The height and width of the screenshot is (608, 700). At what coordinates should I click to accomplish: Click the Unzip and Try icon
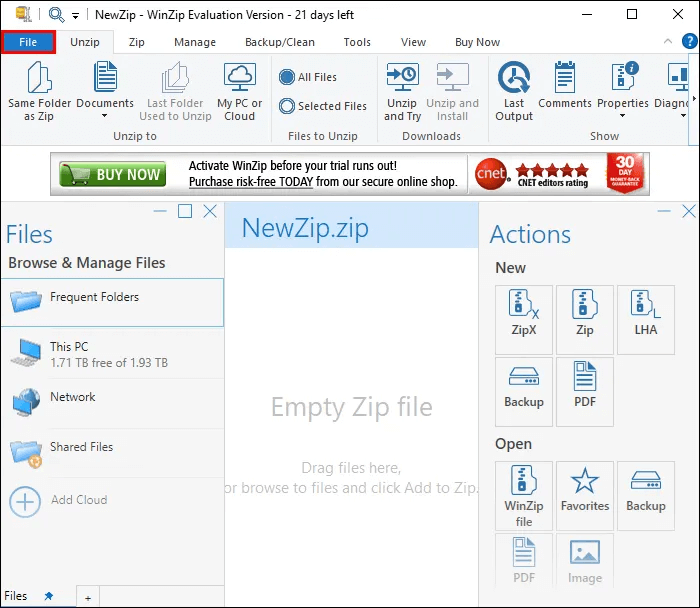[x=402, y=77]
